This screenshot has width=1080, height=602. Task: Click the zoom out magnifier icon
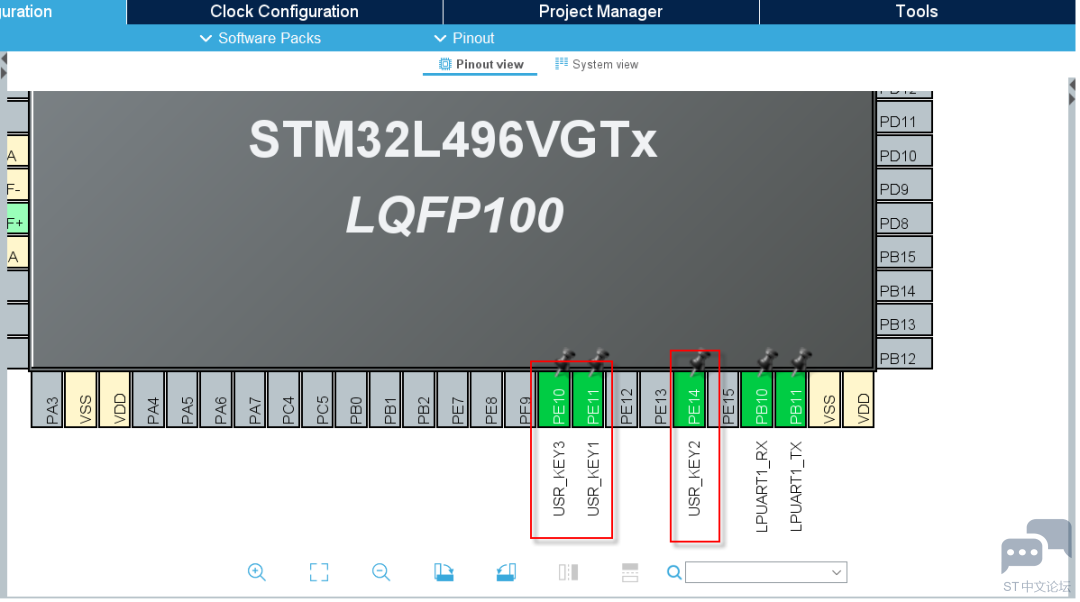[381, 572]
